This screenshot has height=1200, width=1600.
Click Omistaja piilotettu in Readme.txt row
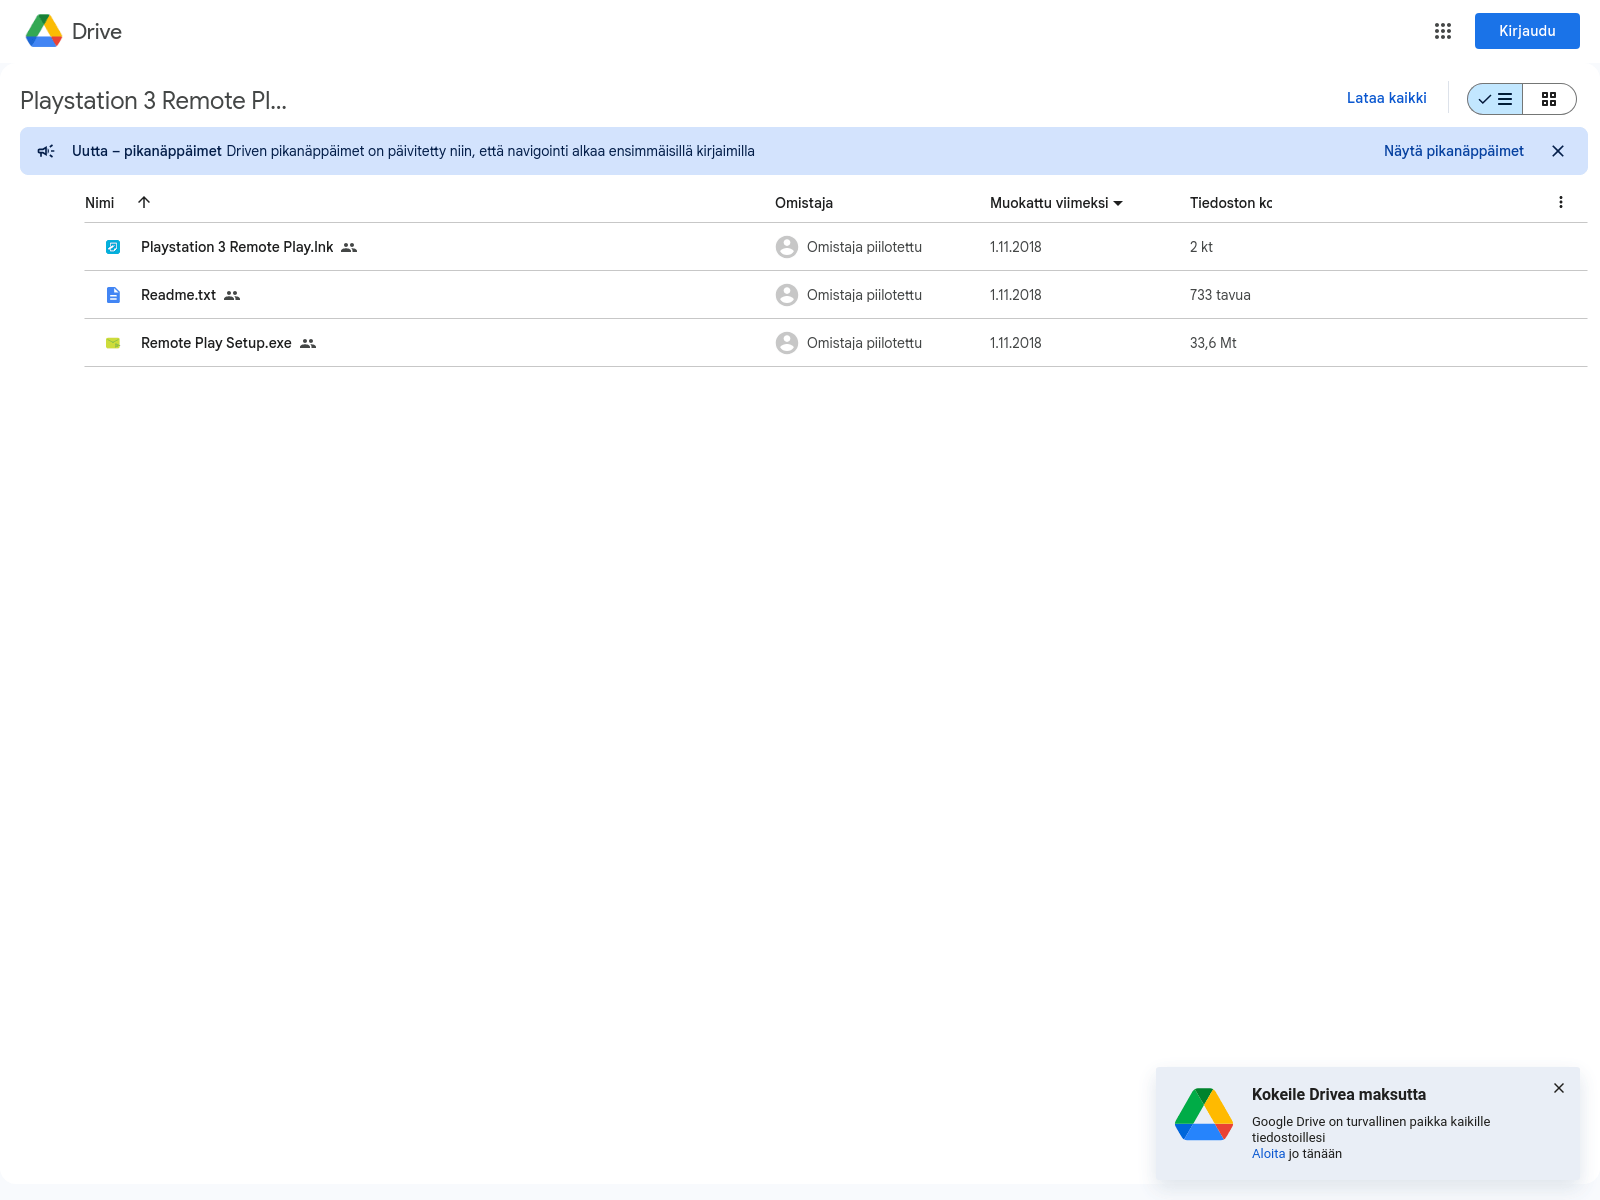(x=864, y=295)
